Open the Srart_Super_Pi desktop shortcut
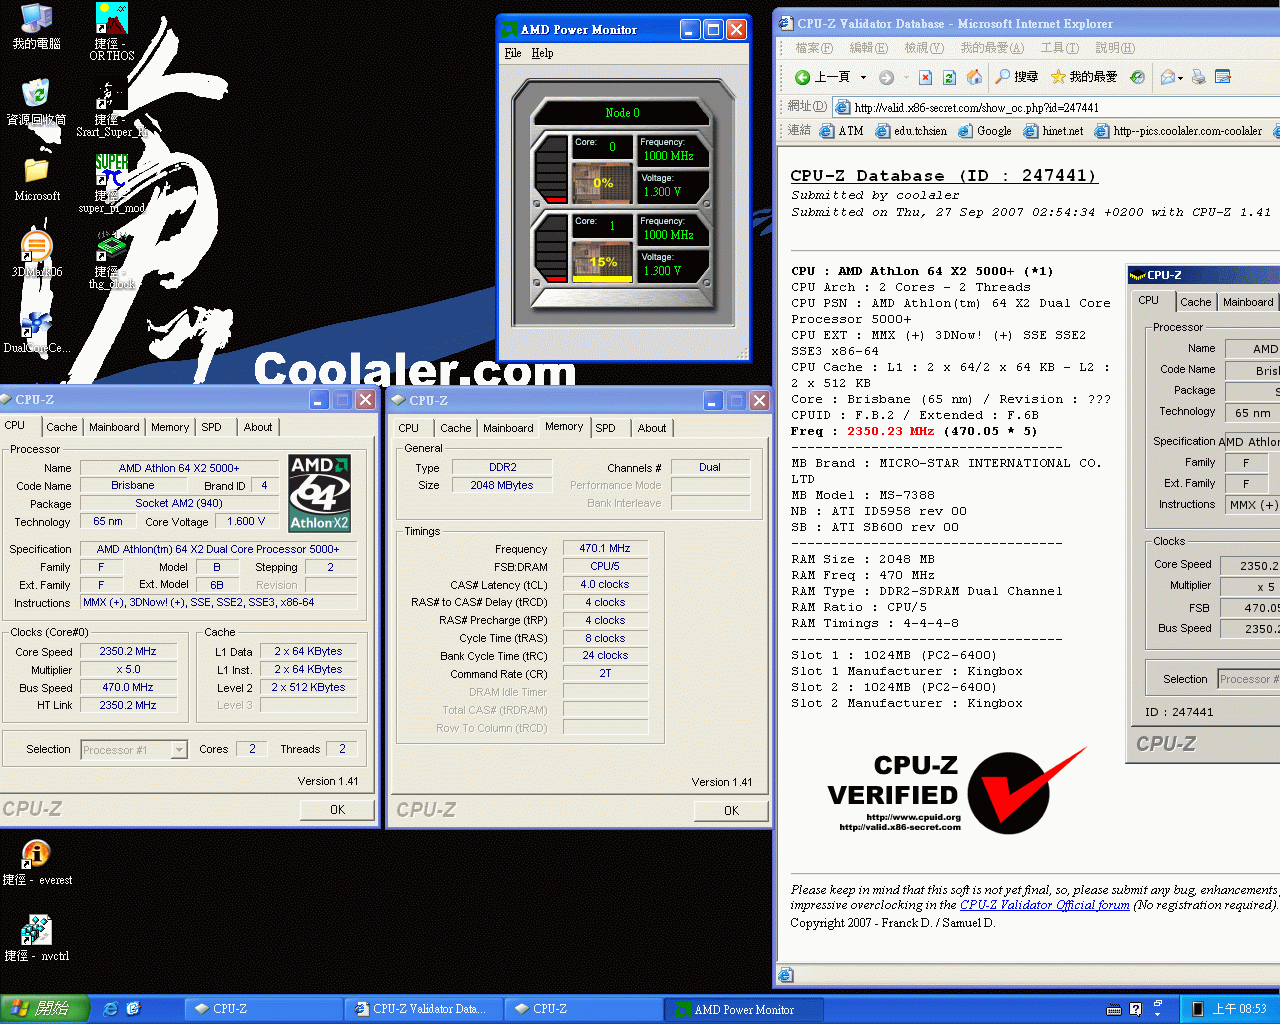 click(x=112, y=108)
